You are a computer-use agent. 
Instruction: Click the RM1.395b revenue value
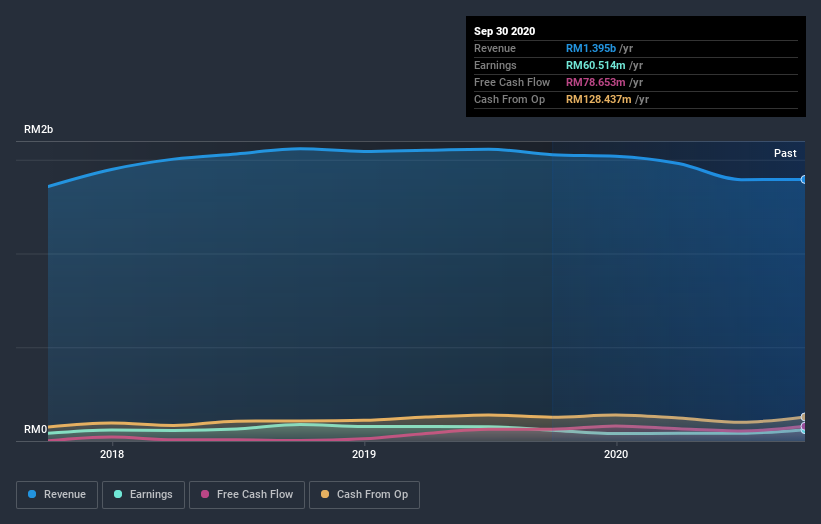pyautogui.click(x=591, y=48)
